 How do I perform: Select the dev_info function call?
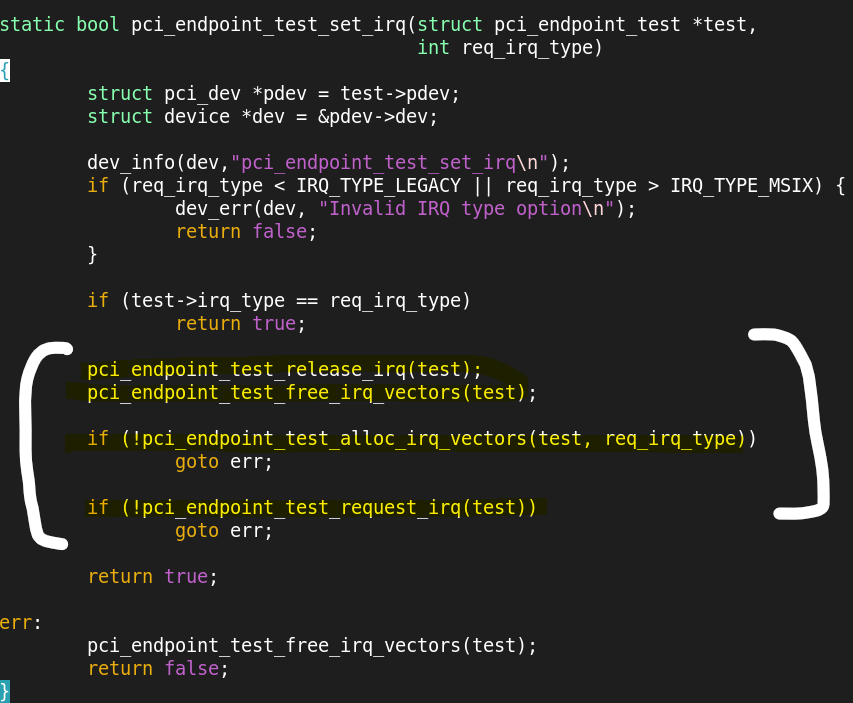click(x=126, y=163)
